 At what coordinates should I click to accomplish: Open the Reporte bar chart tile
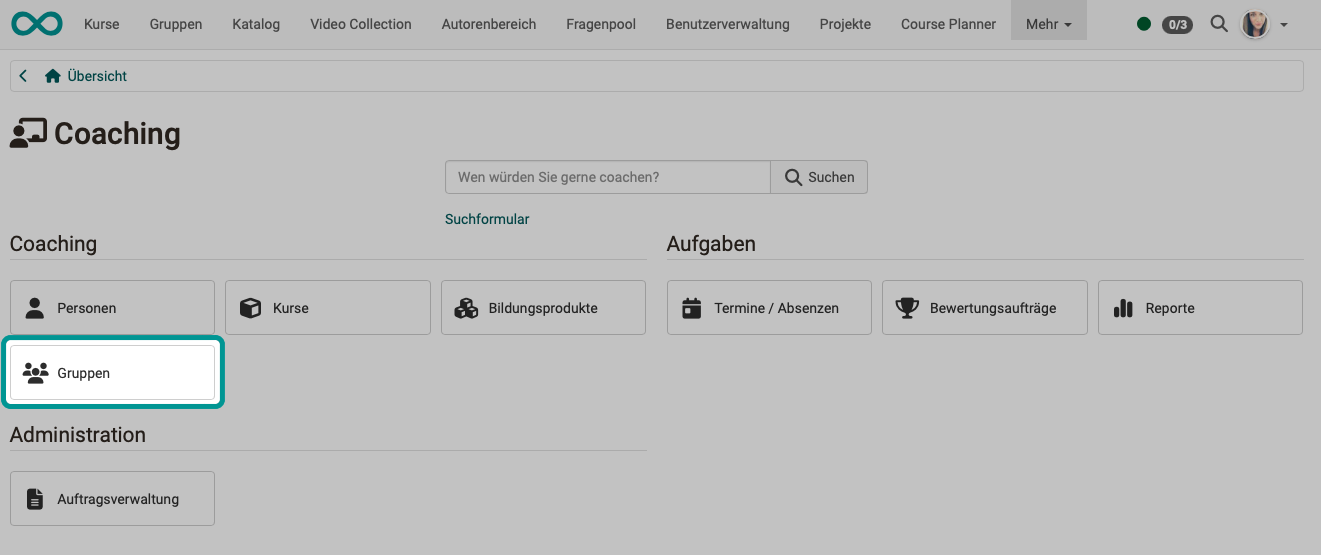1200,308
